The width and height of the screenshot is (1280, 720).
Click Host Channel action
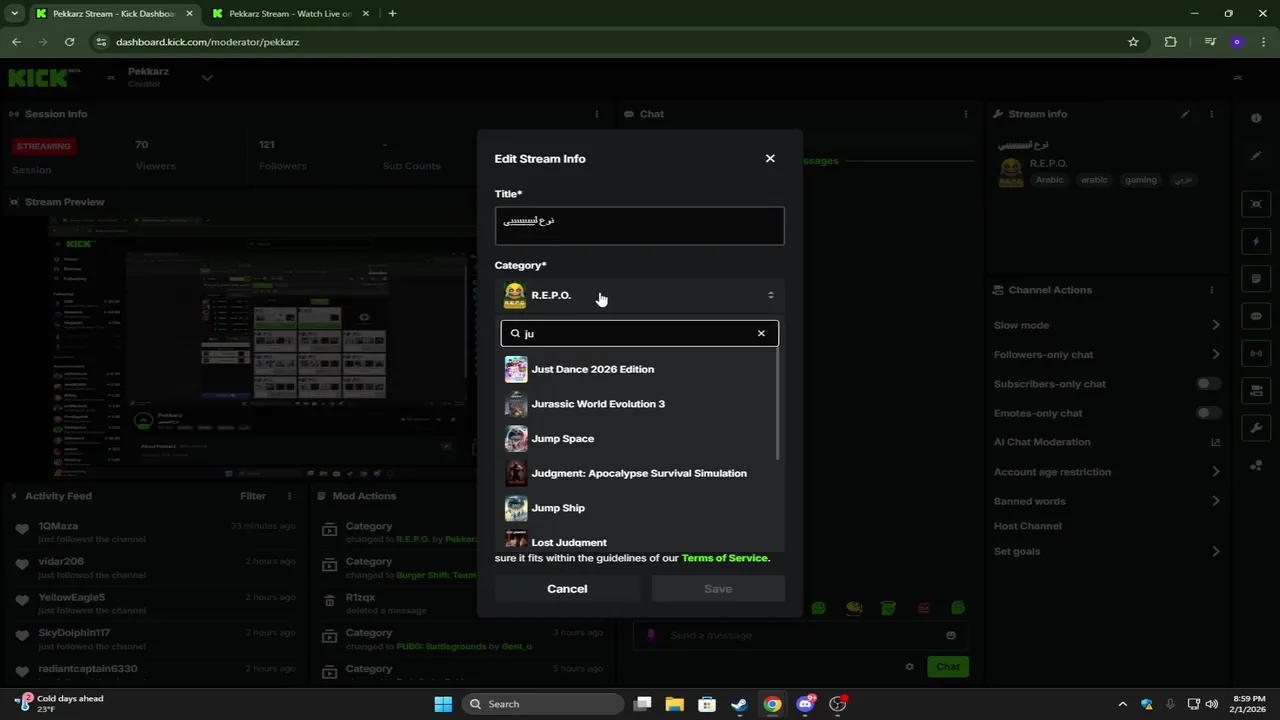coord(1027,526)
